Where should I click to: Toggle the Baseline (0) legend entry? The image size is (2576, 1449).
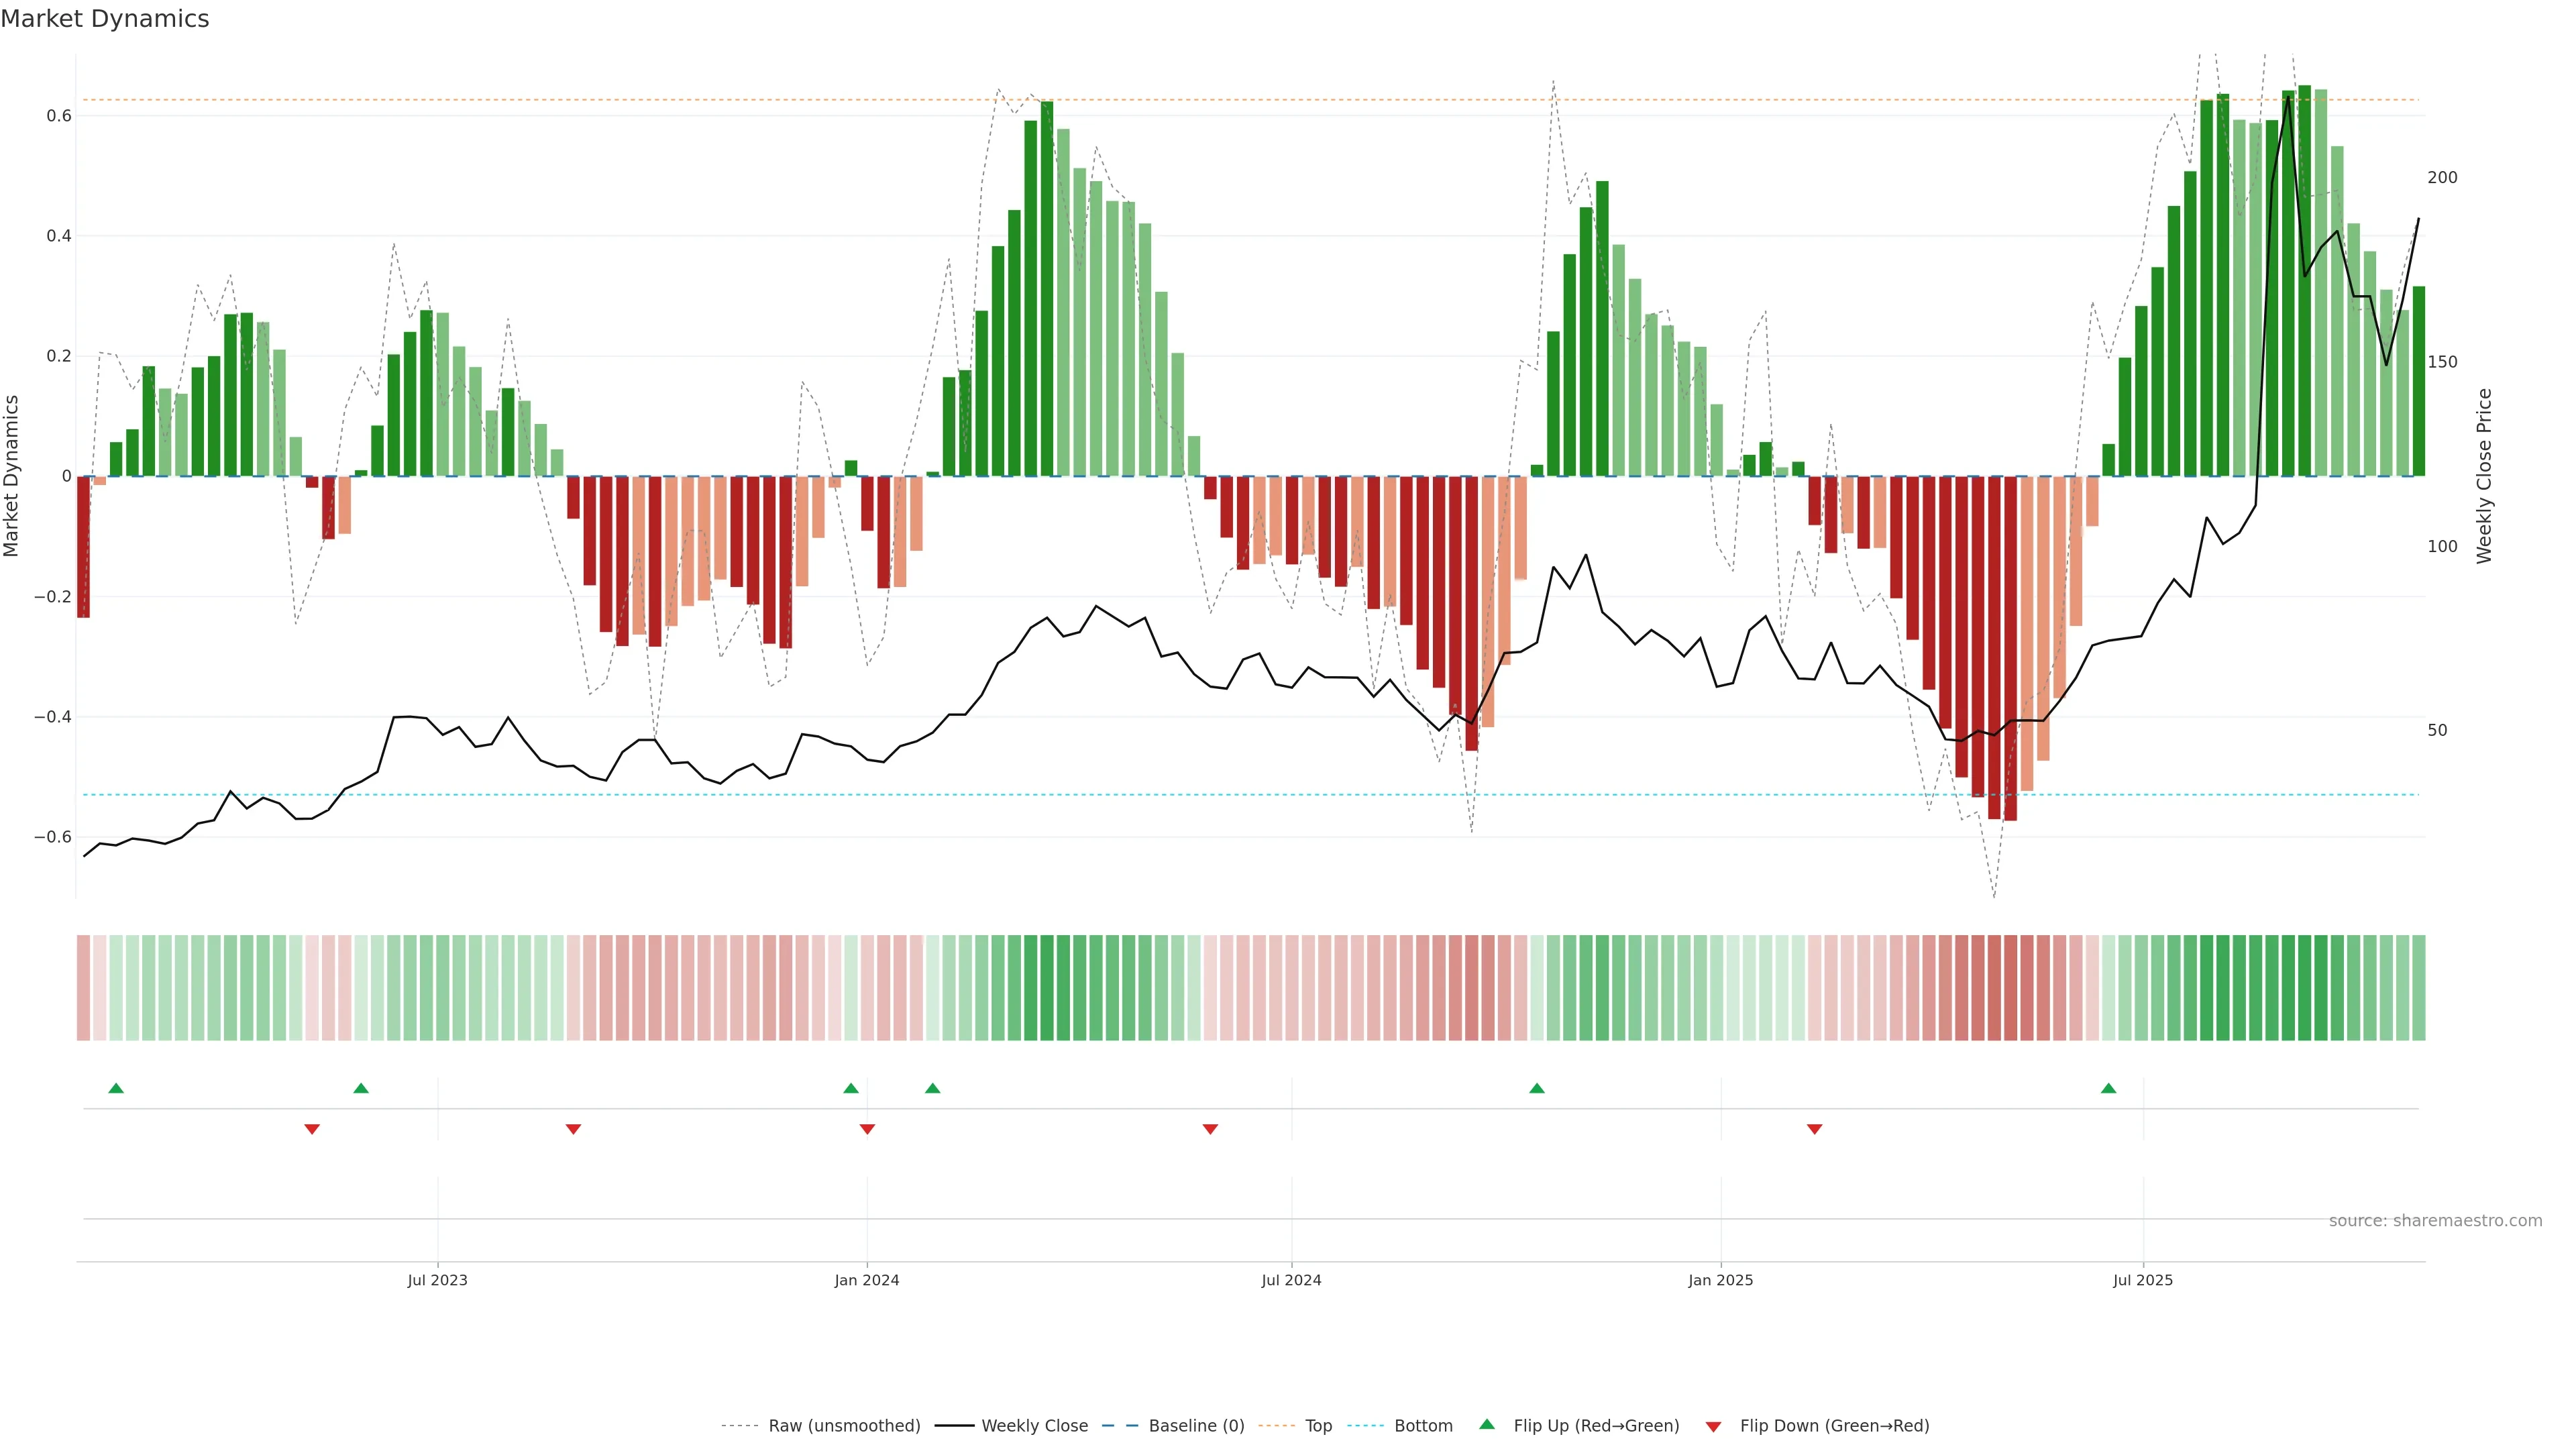(x=1196, y=1426)
